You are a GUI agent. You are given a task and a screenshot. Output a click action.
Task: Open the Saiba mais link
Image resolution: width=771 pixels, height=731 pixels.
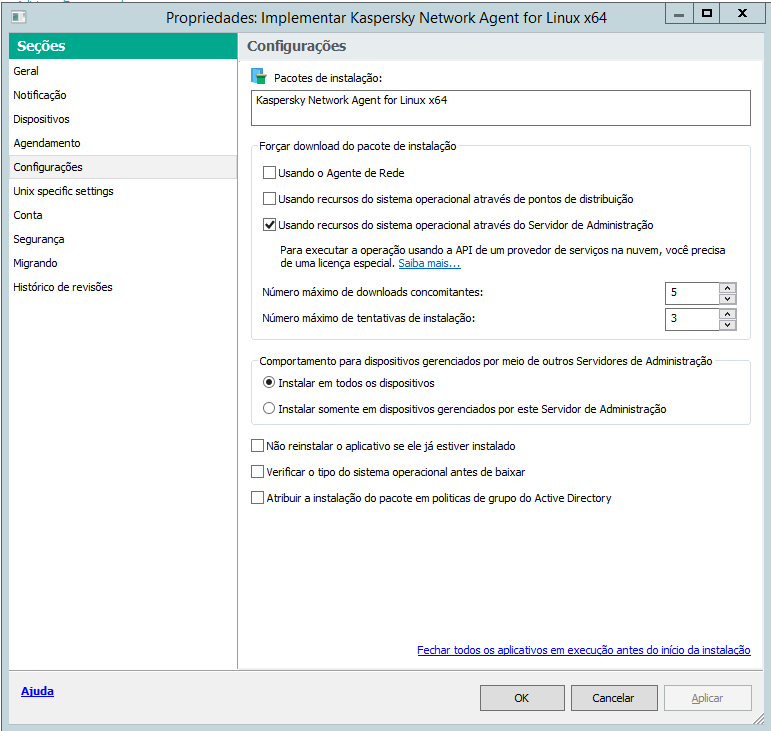tap(429, 263)
